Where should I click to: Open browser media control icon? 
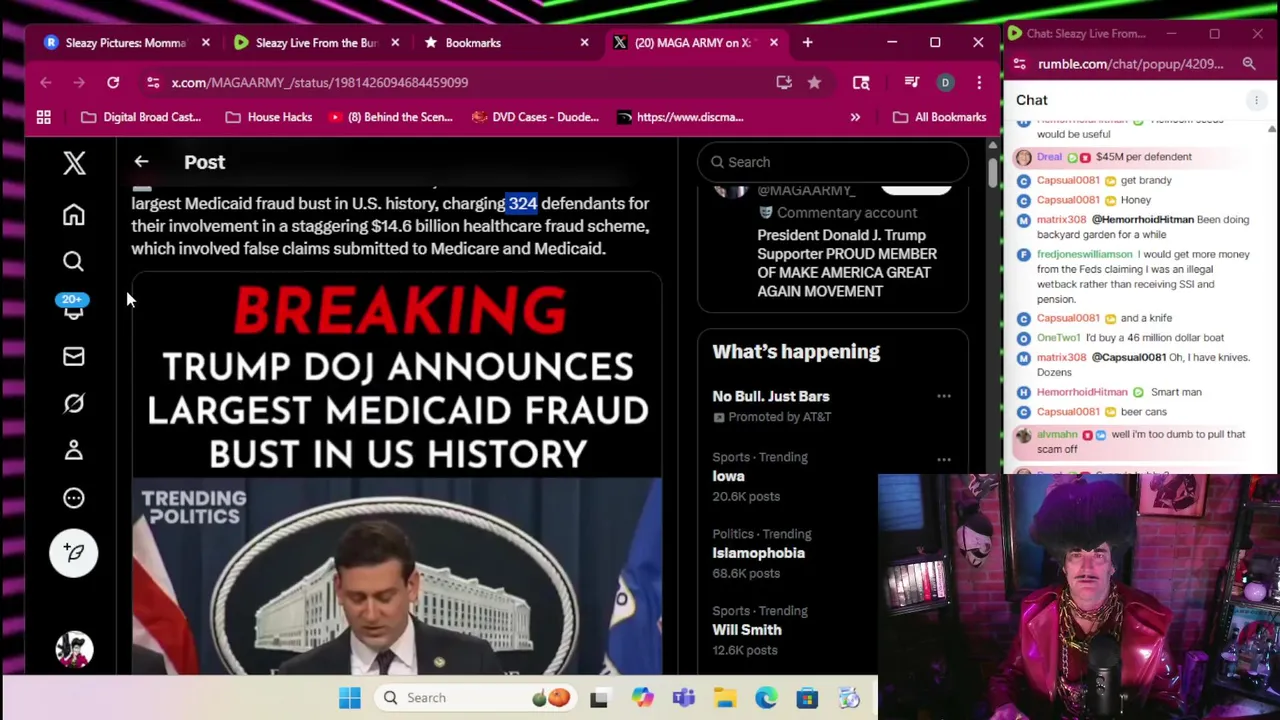tap(911, 82)
